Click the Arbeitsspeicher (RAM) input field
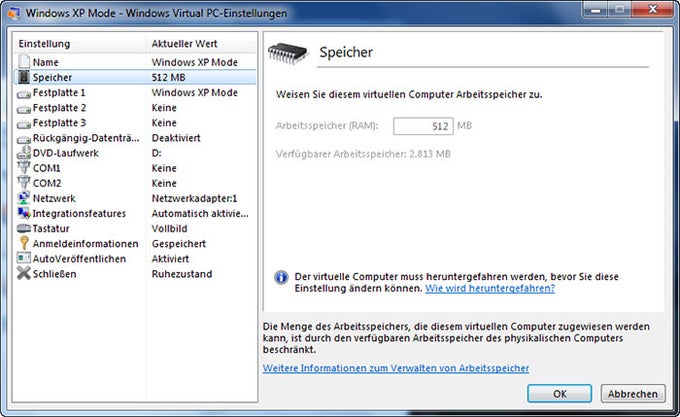Viewport: 680px width, 417px height. click(x=423, y=126)
